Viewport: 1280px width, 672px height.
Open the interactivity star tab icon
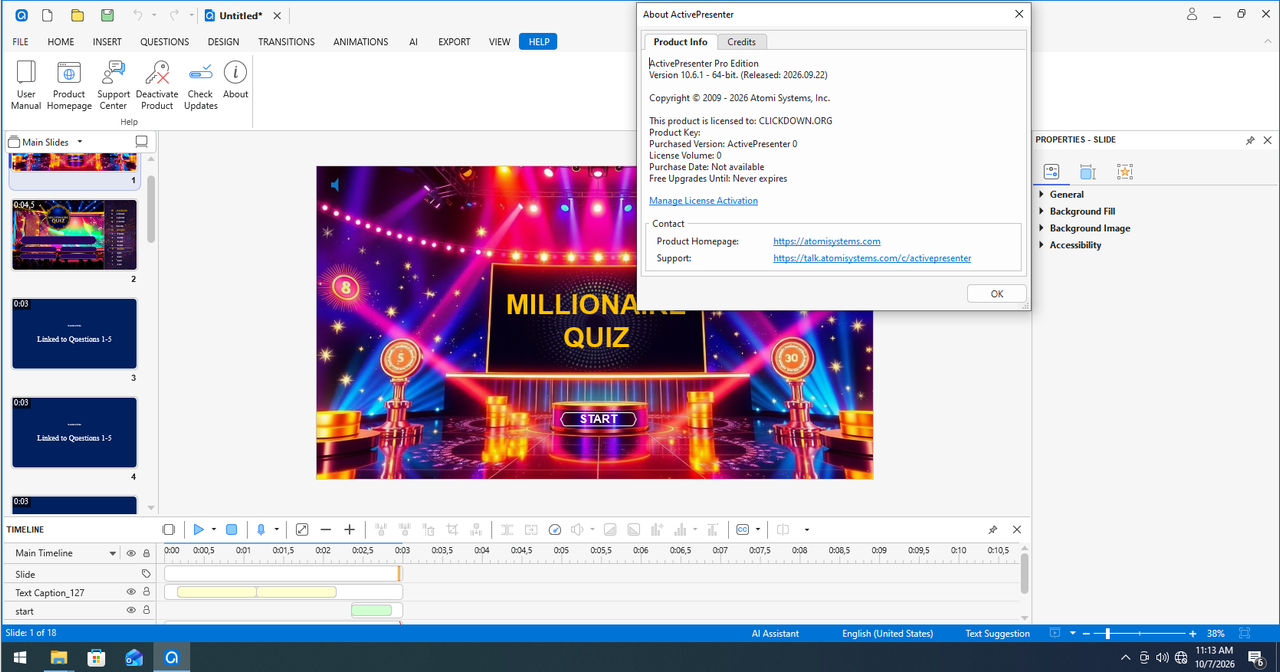click(1125, 172)
